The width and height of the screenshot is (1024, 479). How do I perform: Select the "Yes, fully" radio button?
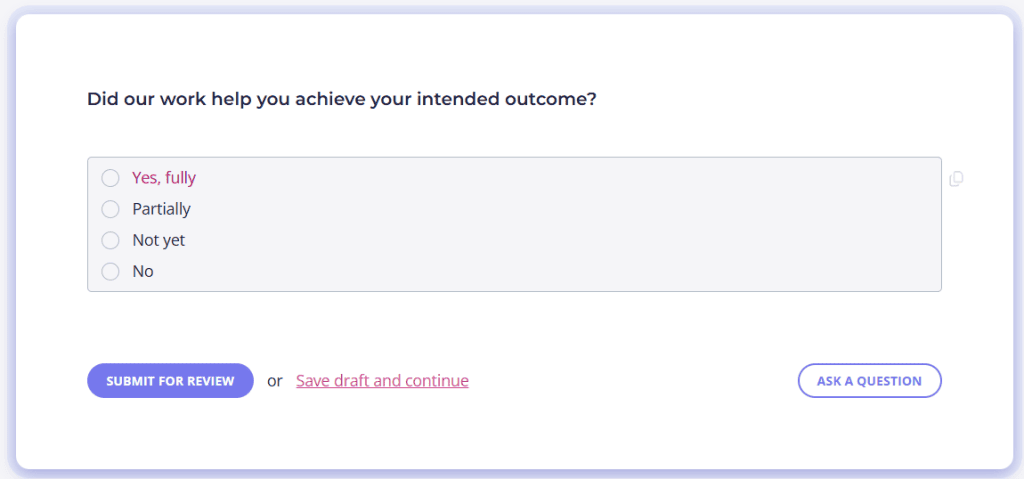click(111, 178)
